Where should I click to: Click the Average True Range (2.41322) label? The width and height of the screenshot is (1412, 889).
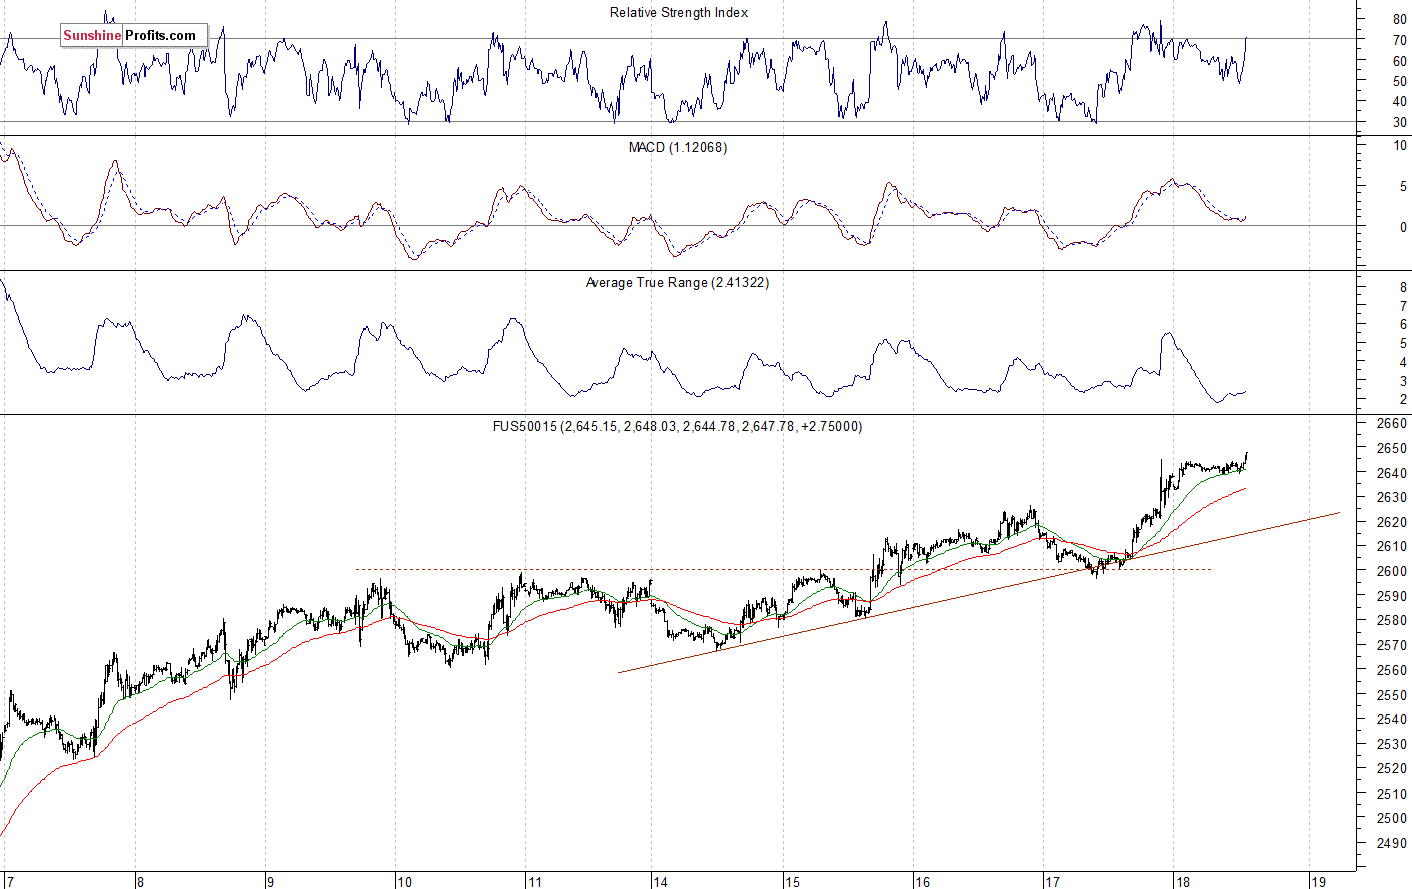[x=677, y=282]
